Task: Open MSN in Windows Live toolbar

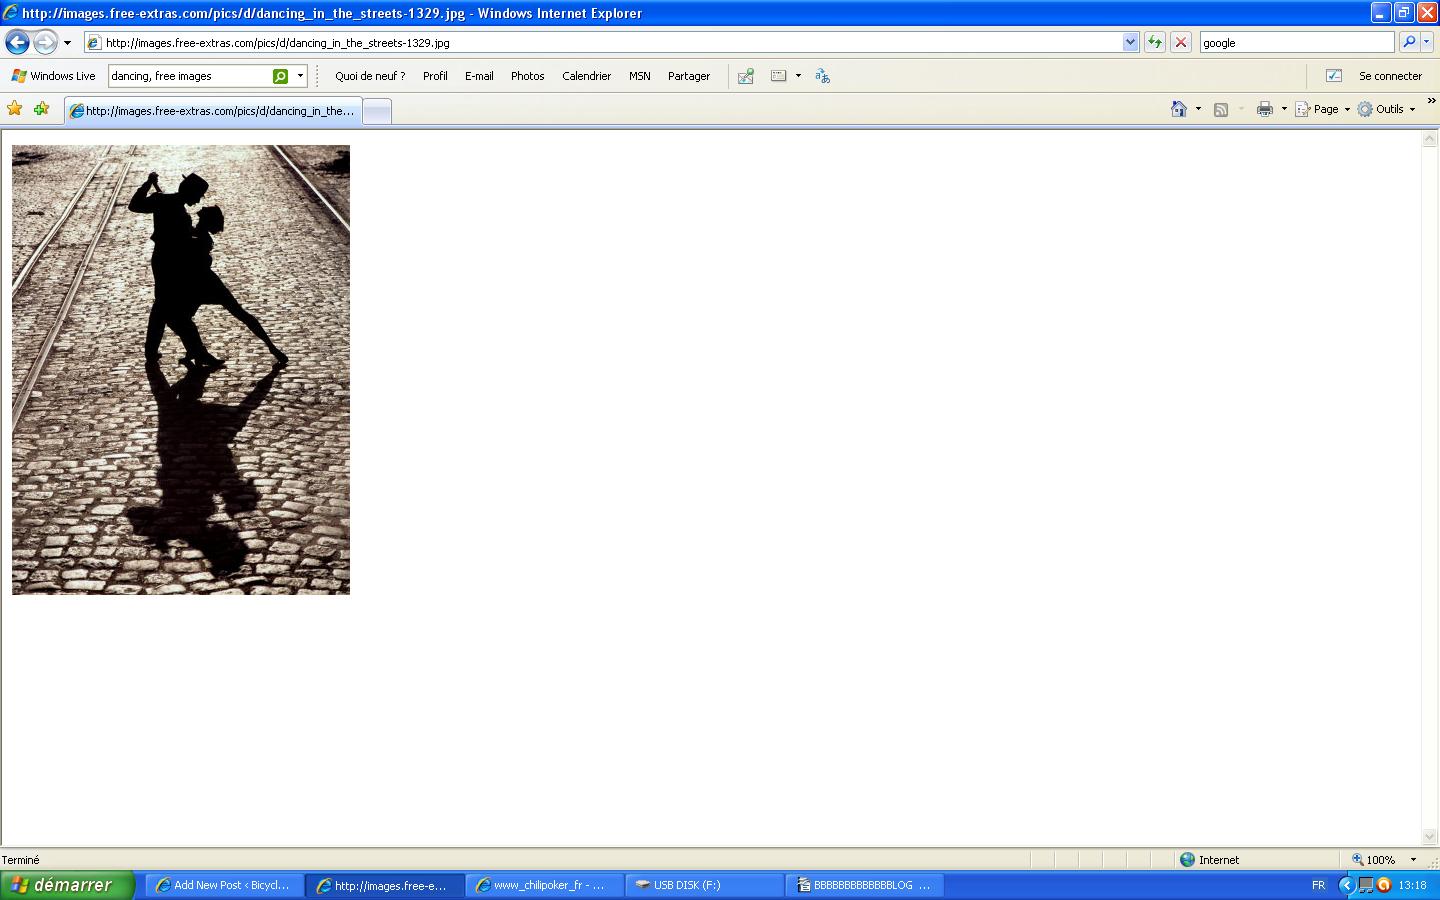Action: click(x=640, y=76)
